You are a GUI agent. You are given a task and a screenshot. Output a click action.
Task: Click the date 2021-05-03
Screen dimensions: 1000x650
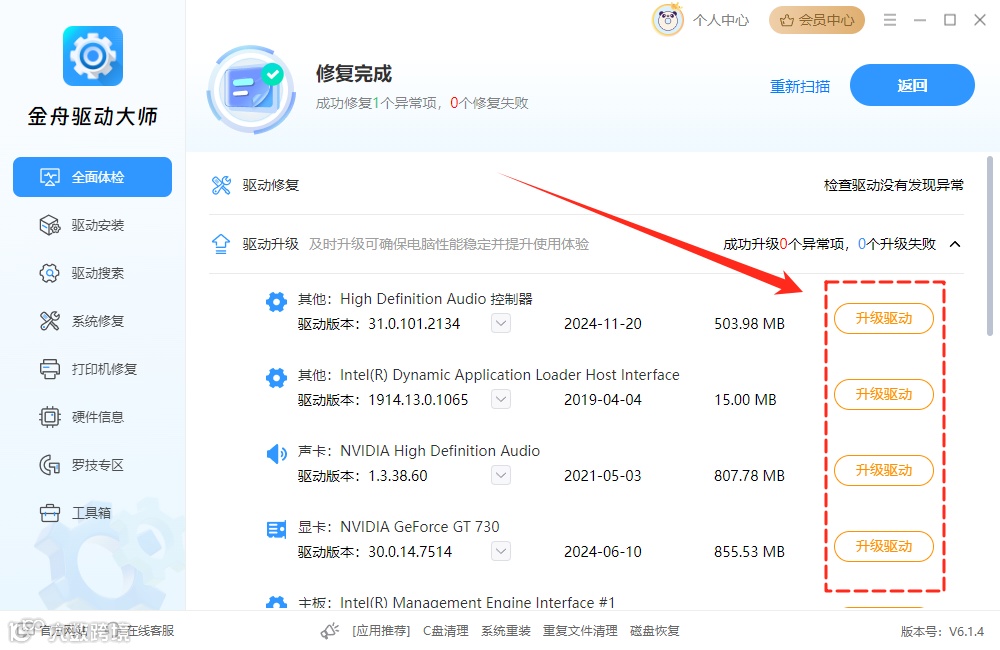(603, 475)
